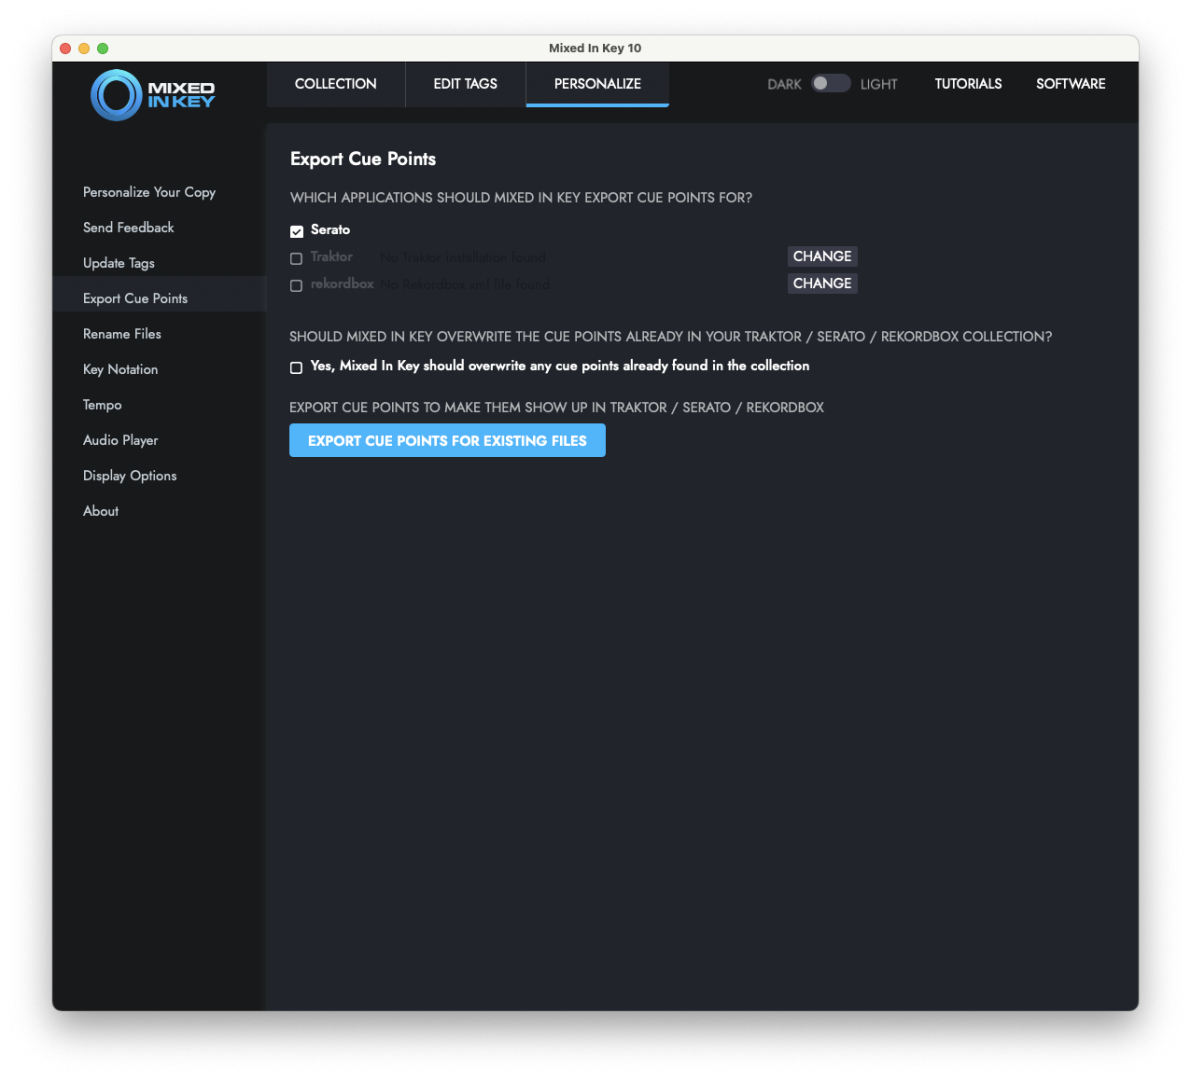This screenshot has height=1080, width=1191.
Task: Click the Export Cue Points heading
Action: [x=363, y=159]
